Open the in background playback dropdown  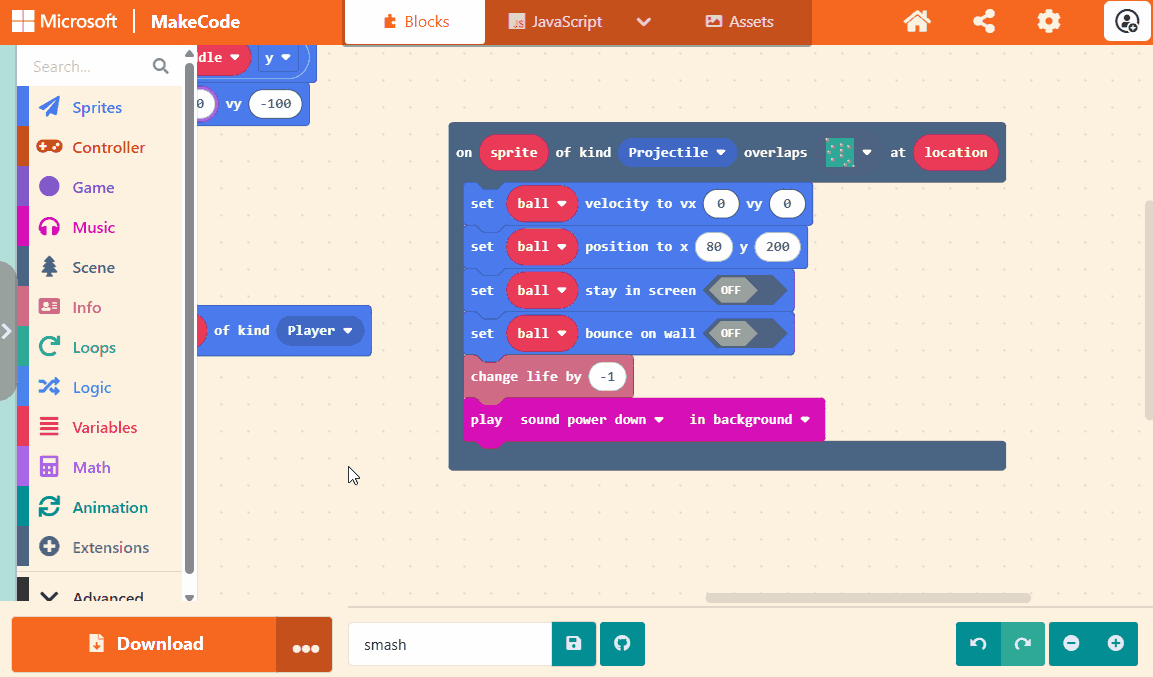tap(749, 420)
